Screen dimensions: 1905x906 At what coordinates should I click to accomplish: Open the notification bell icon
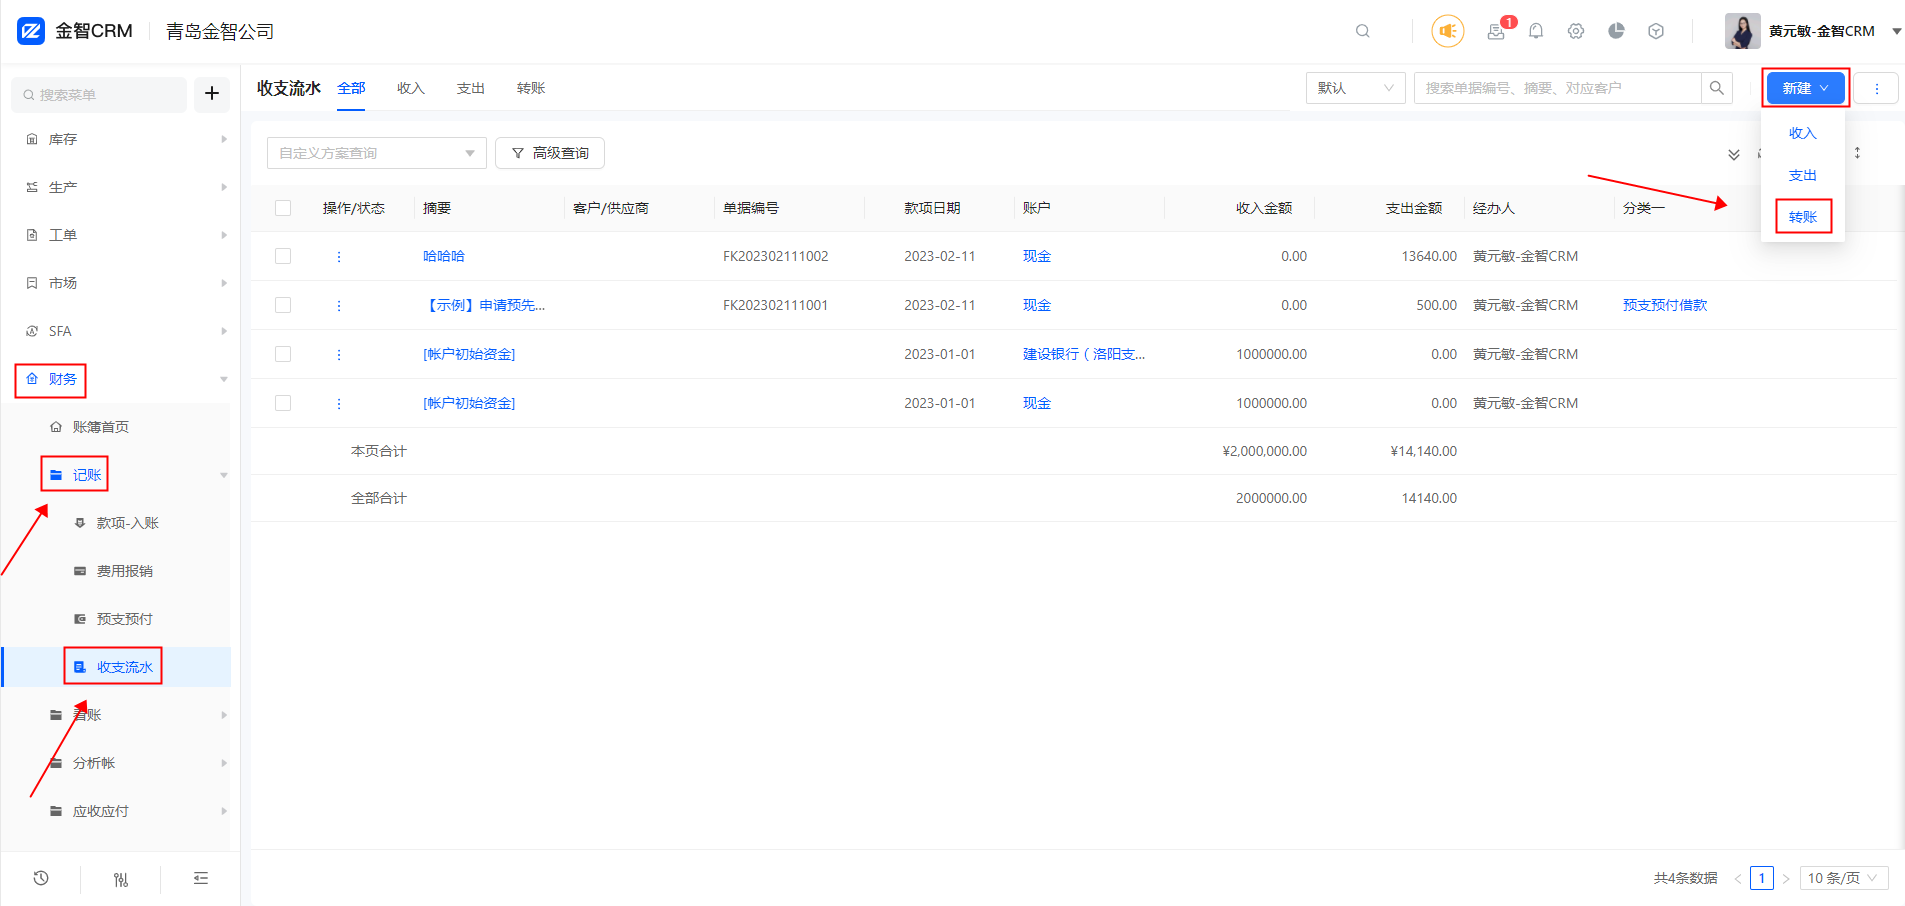pos(1536,31)
